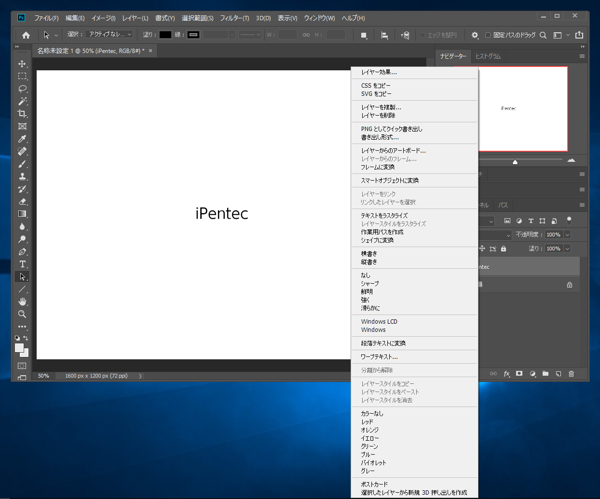Select the Eyedropper tool
Image resolution: width=600 pixels, height=499 pixels.
click(x=22, y=139)
